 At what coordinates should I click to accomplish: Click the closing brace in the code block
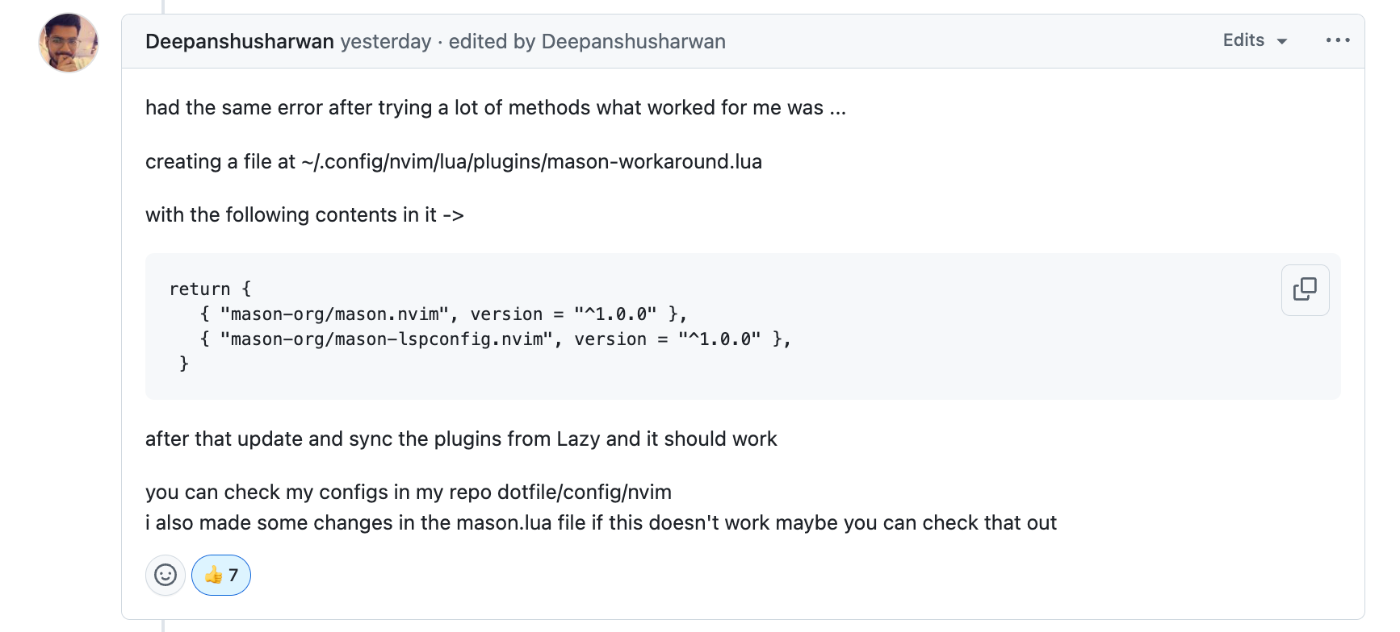coord(184,364)
